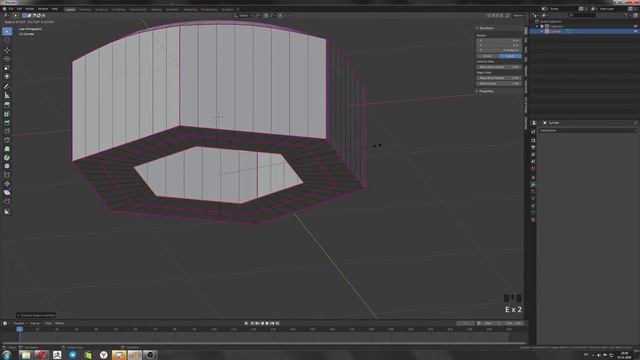Screen dimensions: 640x360
Task: Expand the Extrude Region and Move panel
Action: click(36, 316)
